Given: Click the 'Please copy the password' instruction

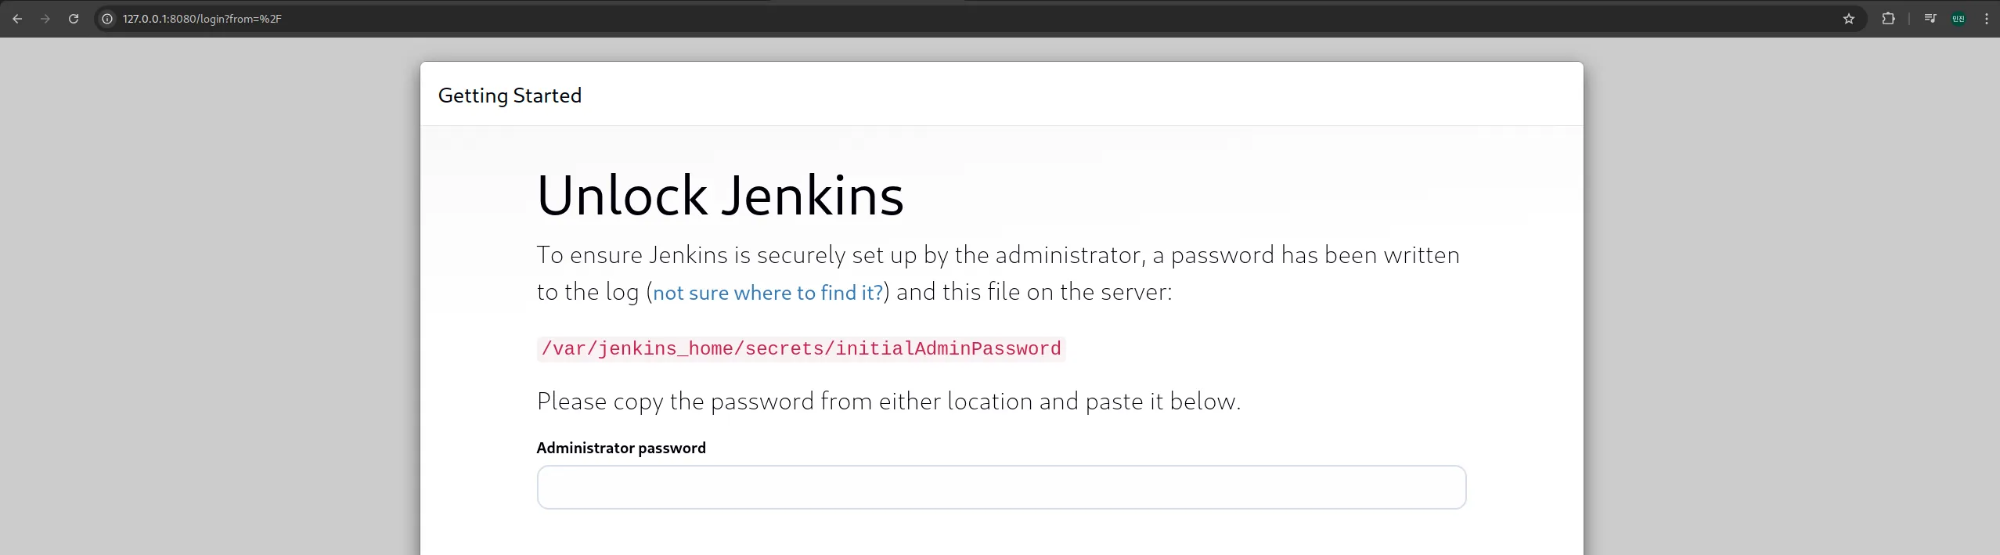Looking at the screenshot, I should 889,401.
